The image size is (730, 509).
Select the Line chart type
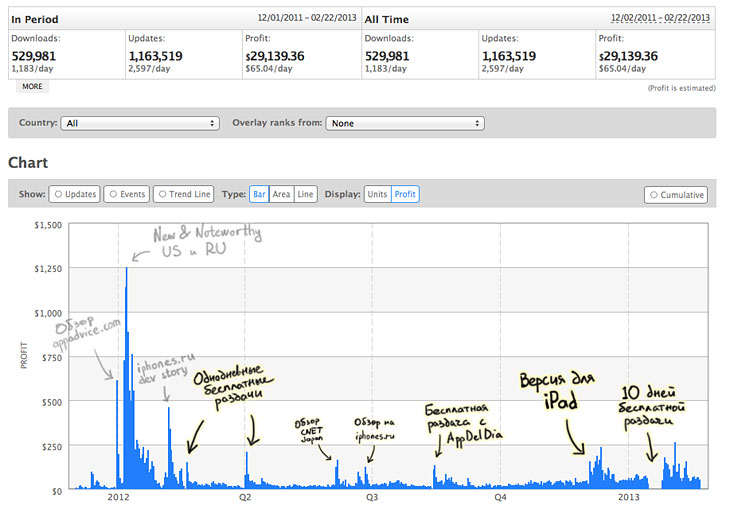click(305, 194)
